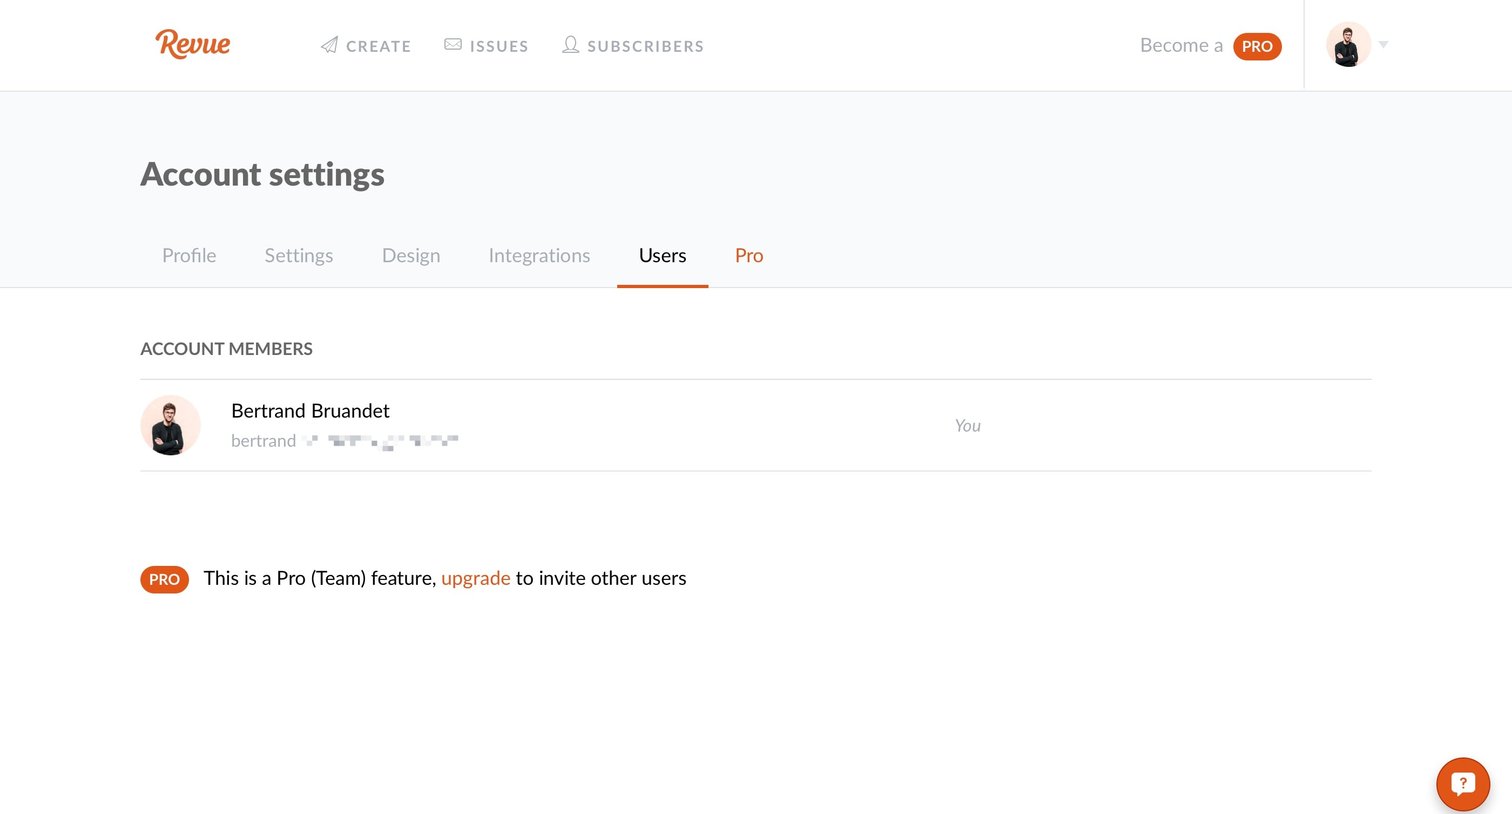The image size is (1512, 814).
Task: Click the 'You' label in member row
Action: (967, 425)
